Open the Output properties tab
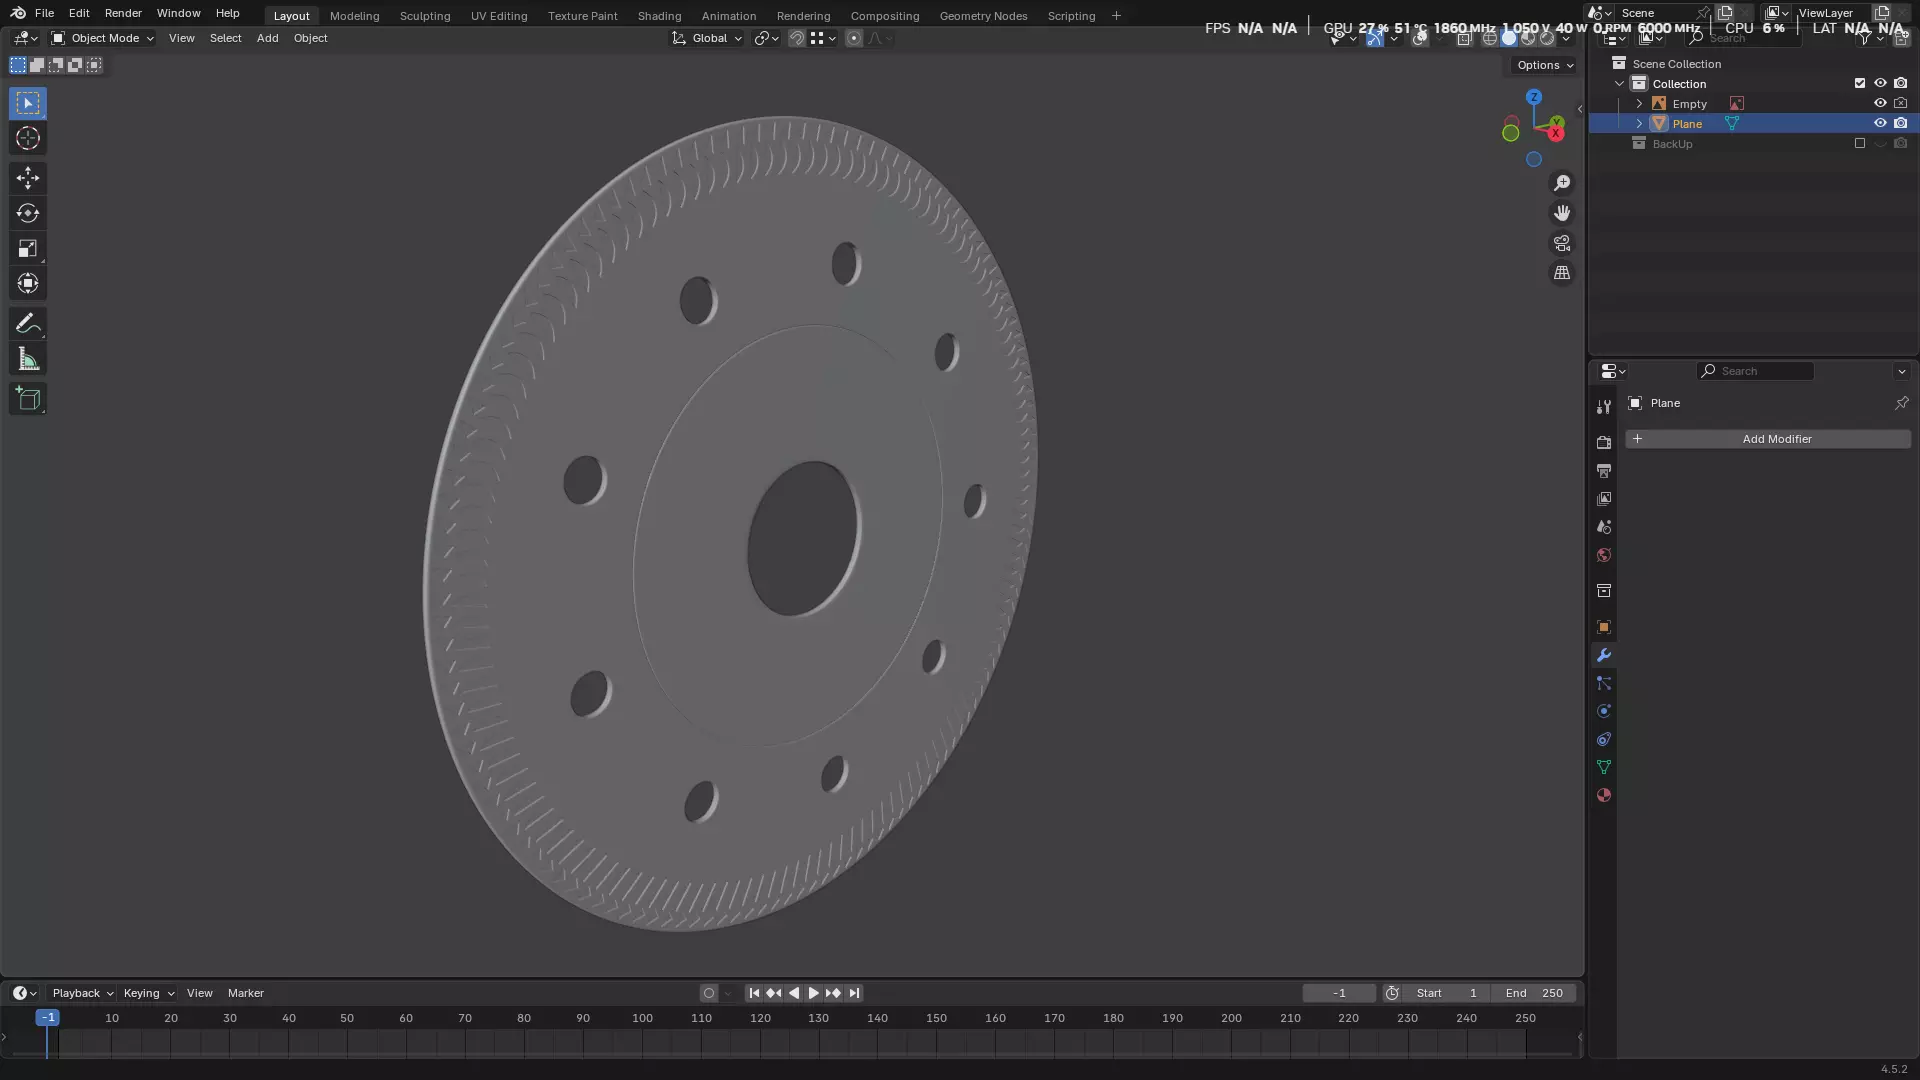The width and height of the screenshot is (1920, 1080). click(1604, 470)
